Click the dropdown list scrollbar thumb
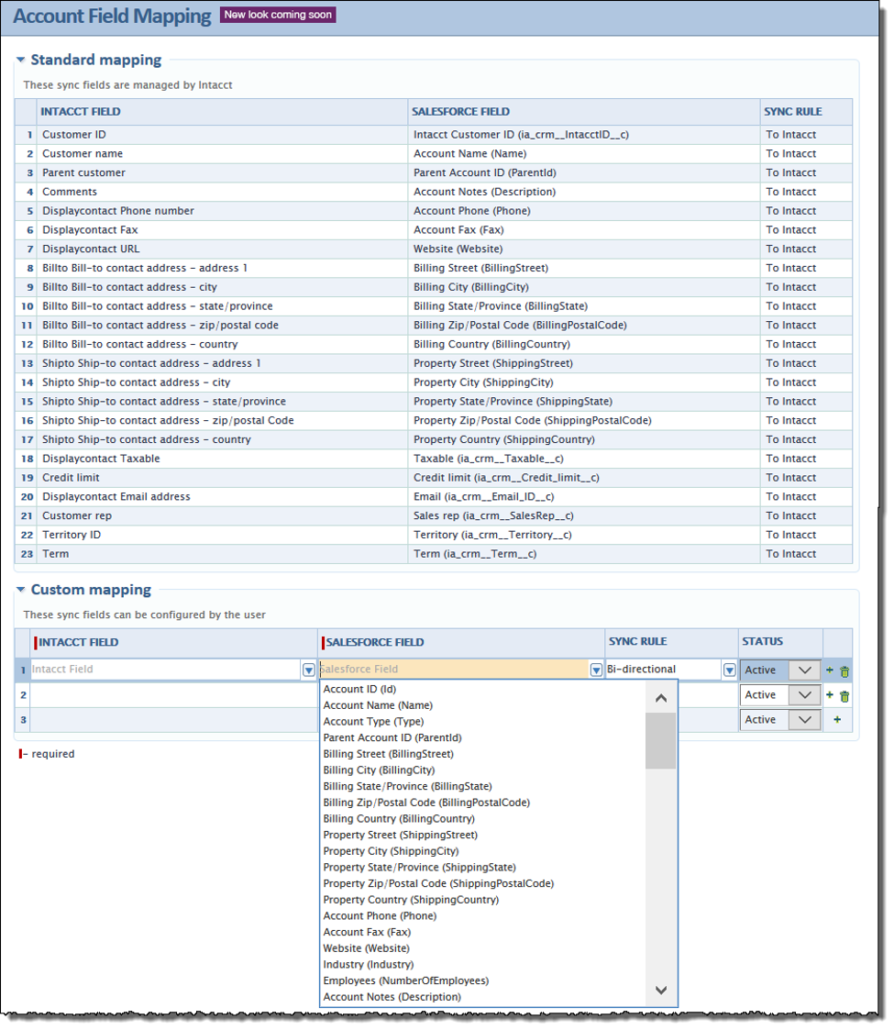This screenshot has width=894, height=1030. coord(661,741)
